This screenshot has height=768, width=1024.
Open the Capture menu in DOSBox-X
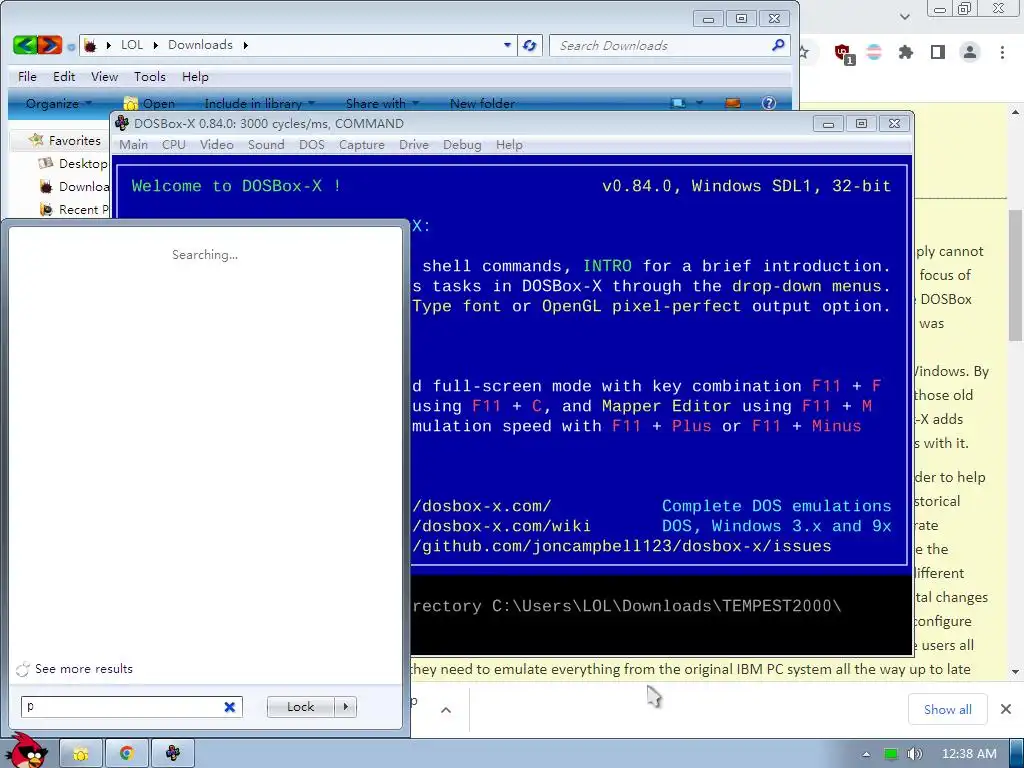pyautogui.click(x=362, y=144)
